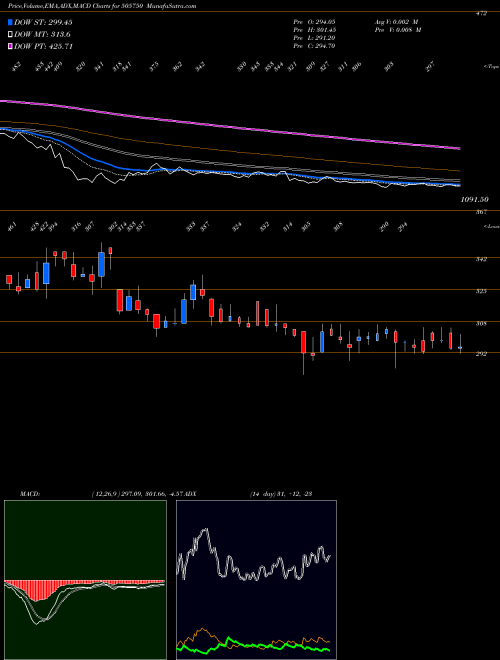Viewport: 500px width, 660px height.
Task: Click the 305 price axis label
Action: (481, 323)
